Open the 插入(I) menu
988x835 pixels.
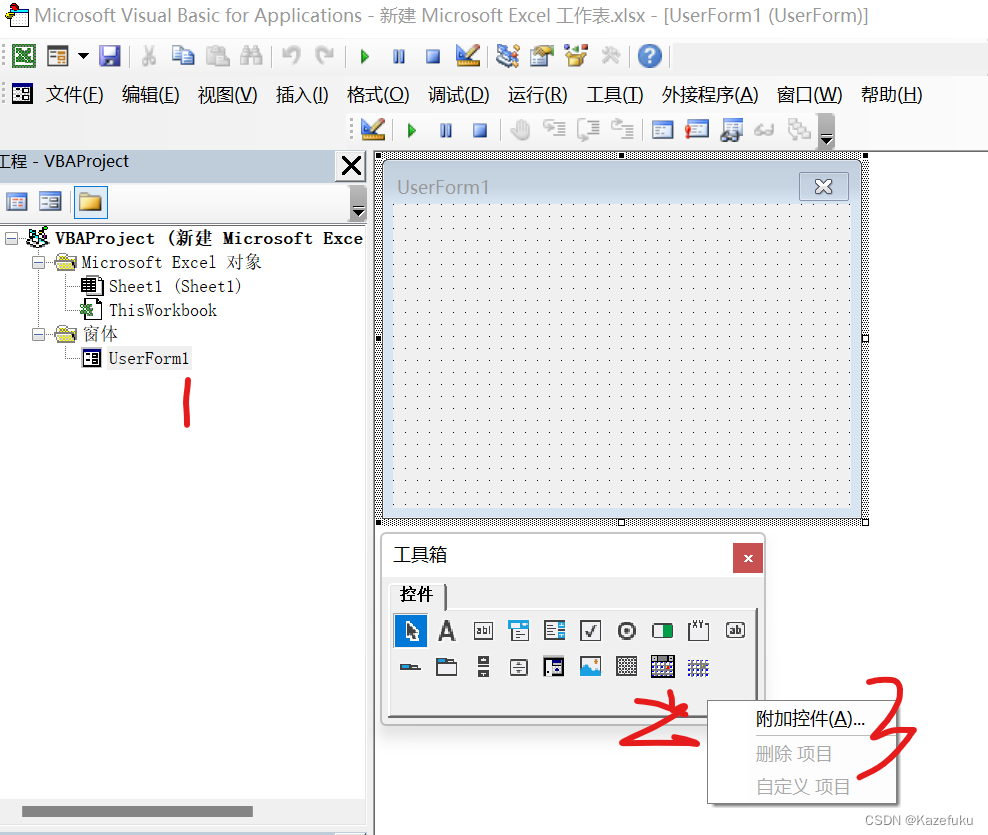(x=302, y=95)
